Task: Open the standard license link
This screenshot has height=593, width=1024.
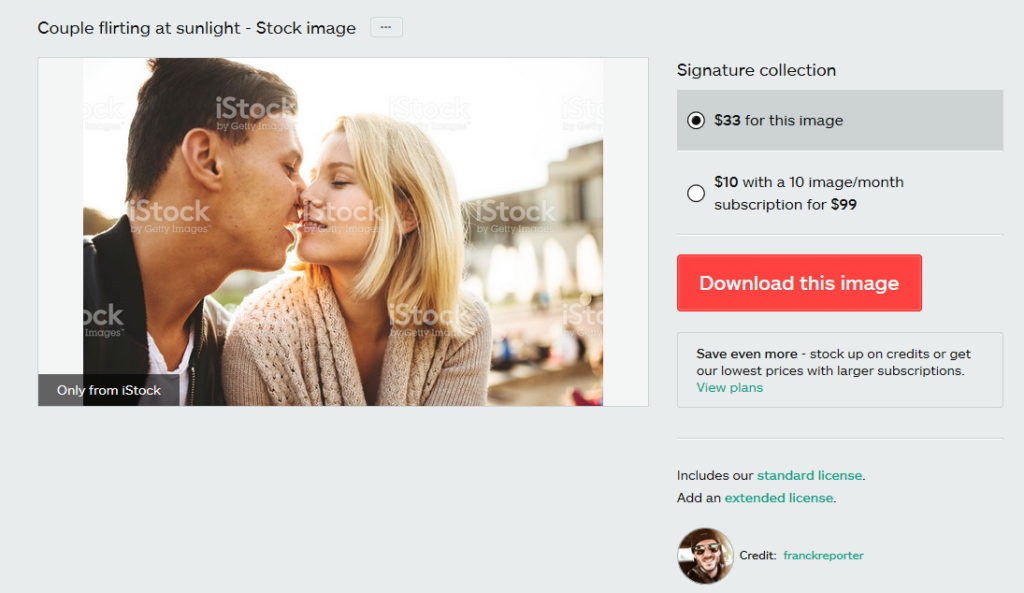Action: point(809,476)
